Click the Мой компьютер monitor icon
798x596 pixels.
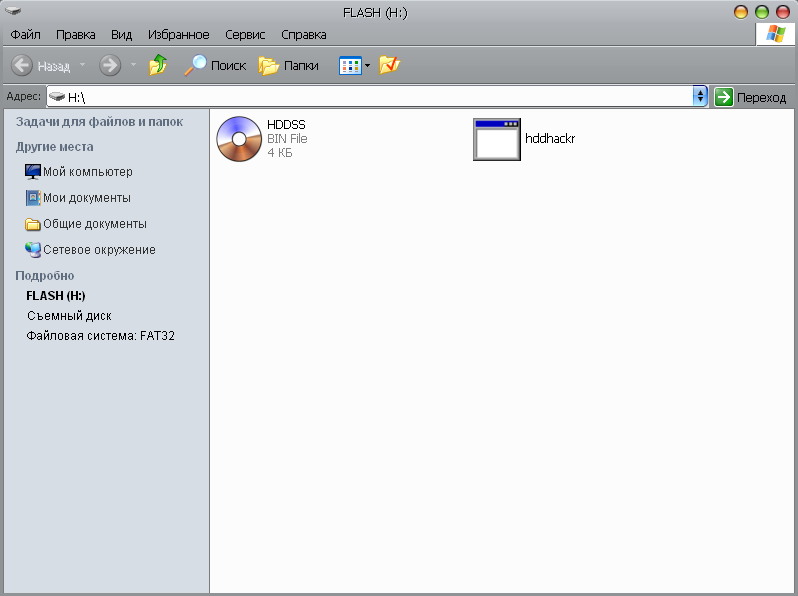33,172
